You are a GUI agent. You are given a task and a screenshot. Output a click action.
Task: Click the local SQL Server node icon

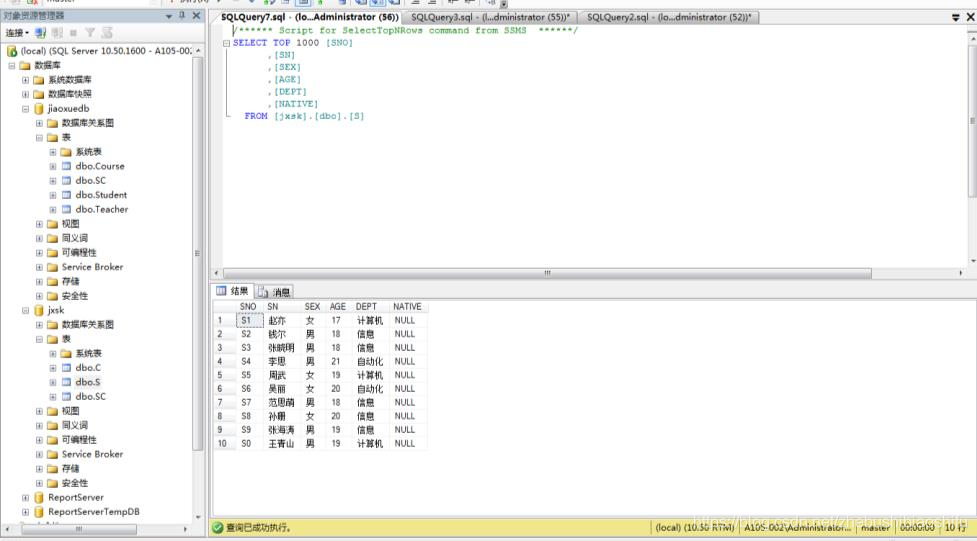(12, 51)
